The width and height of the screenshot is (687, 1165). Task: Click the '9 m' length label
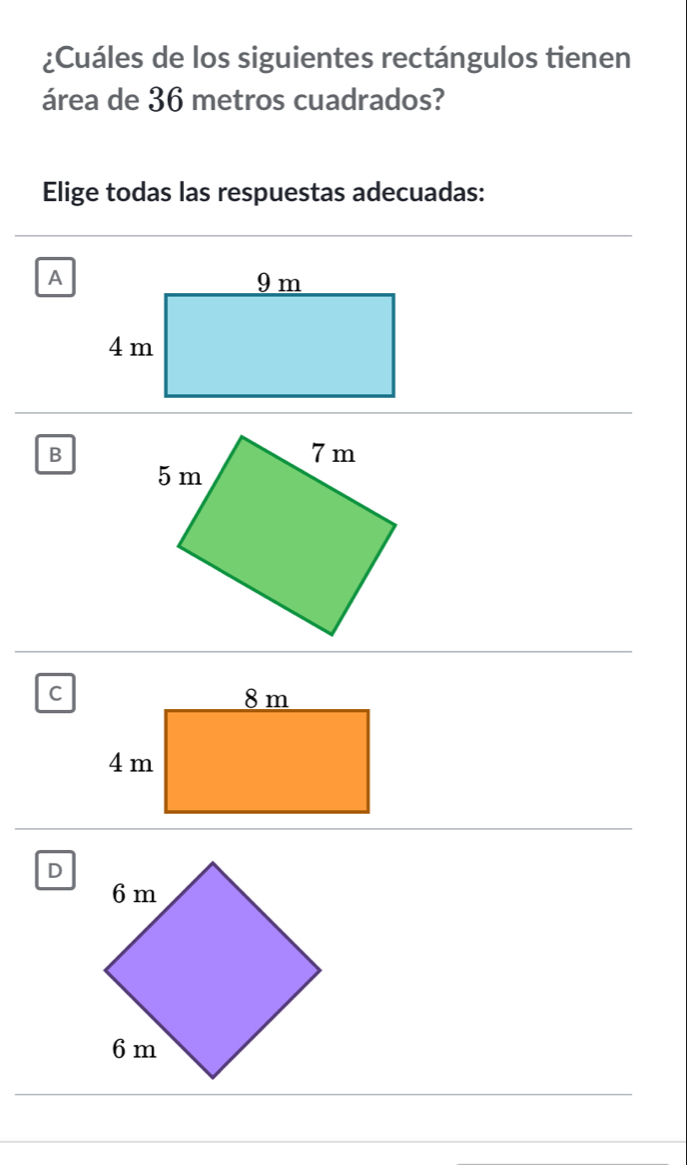point(279,283)
